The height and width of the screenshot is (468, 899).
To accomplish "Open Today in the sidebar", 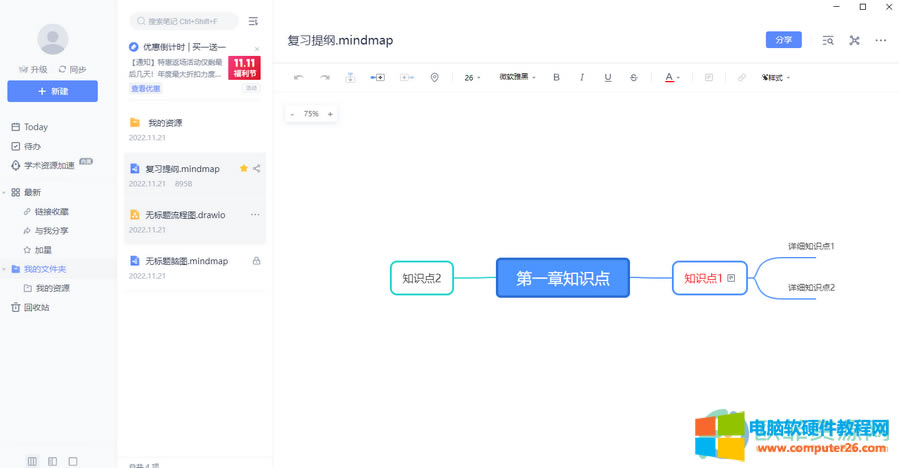I will pyautogui.click(x=36, y=127).
